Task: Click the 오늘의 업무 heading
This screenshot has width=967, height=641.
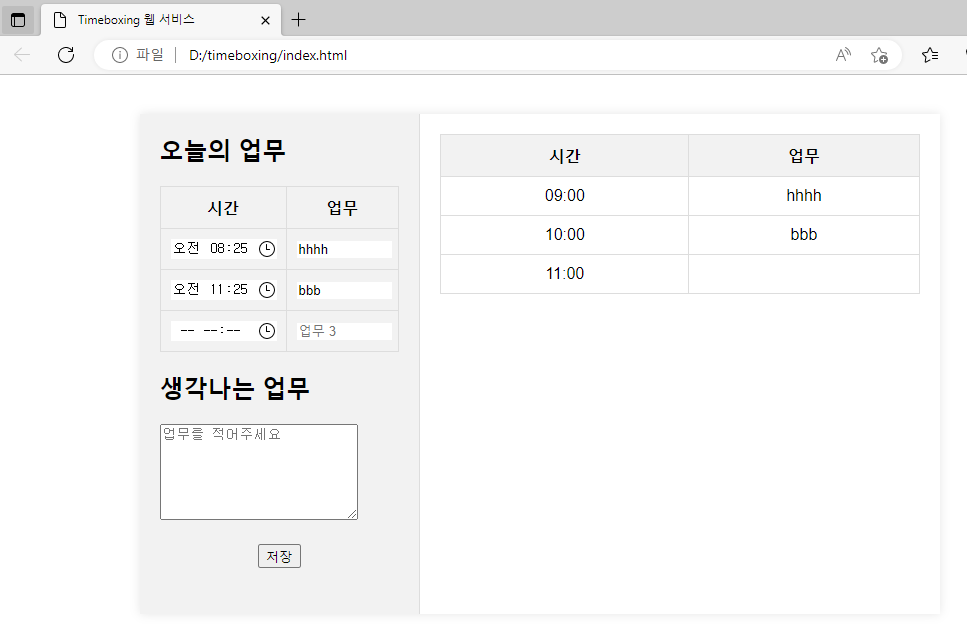Action: click(x=223, y=151)
